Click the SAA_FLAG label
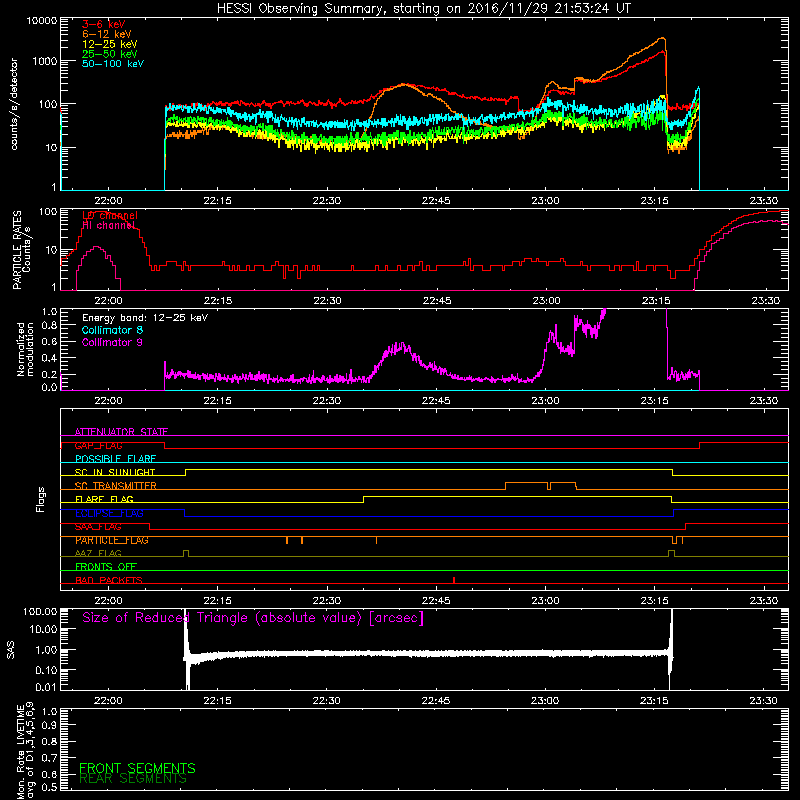The width and height of the screenshot is (800, 800). pos(98,526)
